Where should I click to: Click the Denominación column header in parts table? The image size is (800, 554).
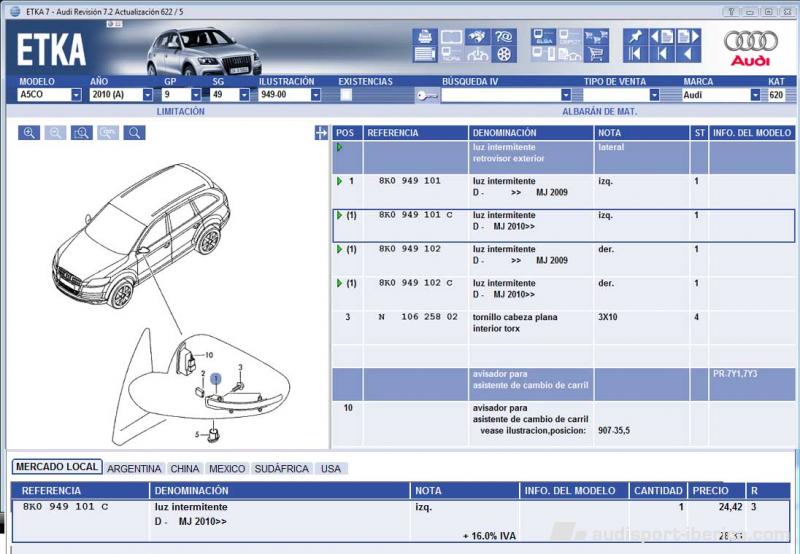[531, 133]
